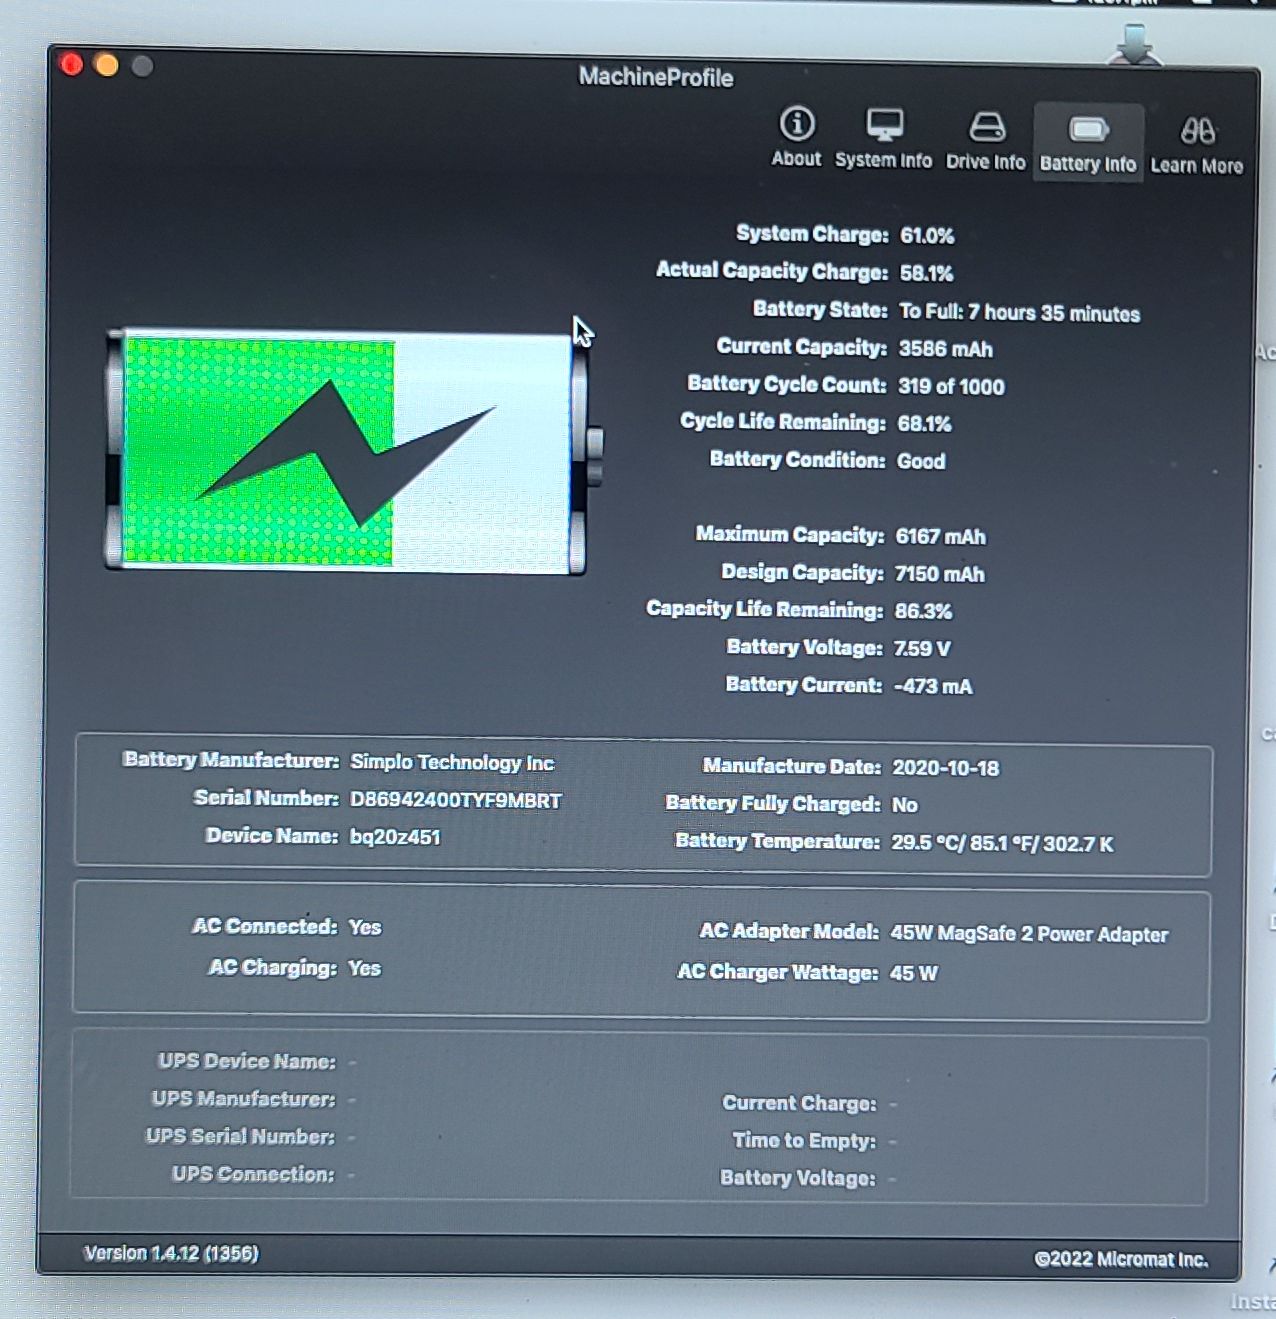Open the About info icon
Viewport: 1276px width, 1319px height.
pyautogui.click(x=796, y=125)
